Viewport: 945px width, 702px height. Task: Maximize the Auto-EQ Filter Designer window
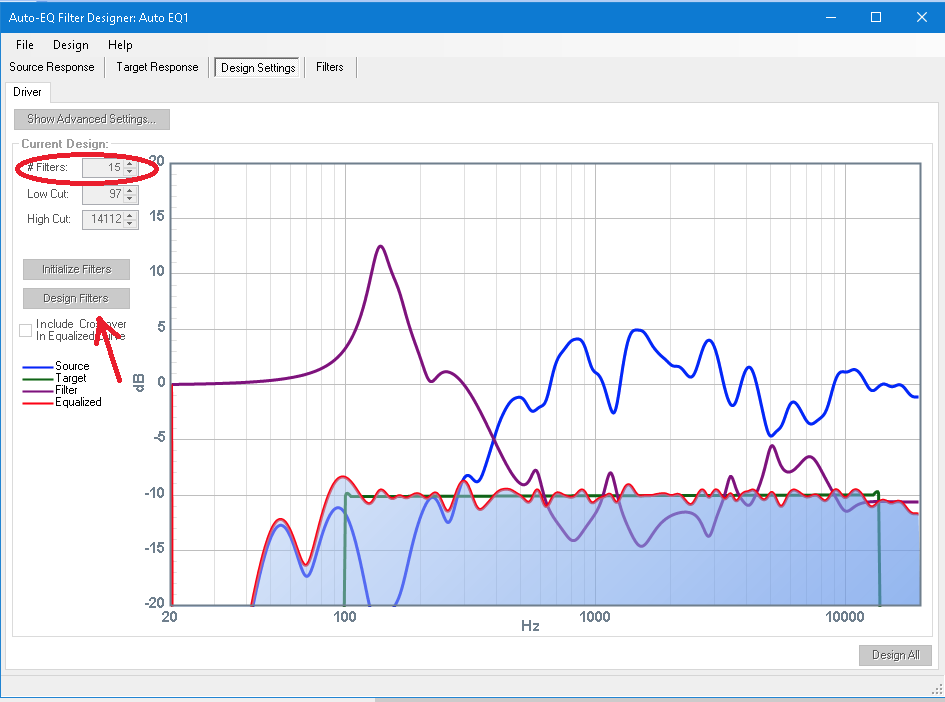coord(876,17)
